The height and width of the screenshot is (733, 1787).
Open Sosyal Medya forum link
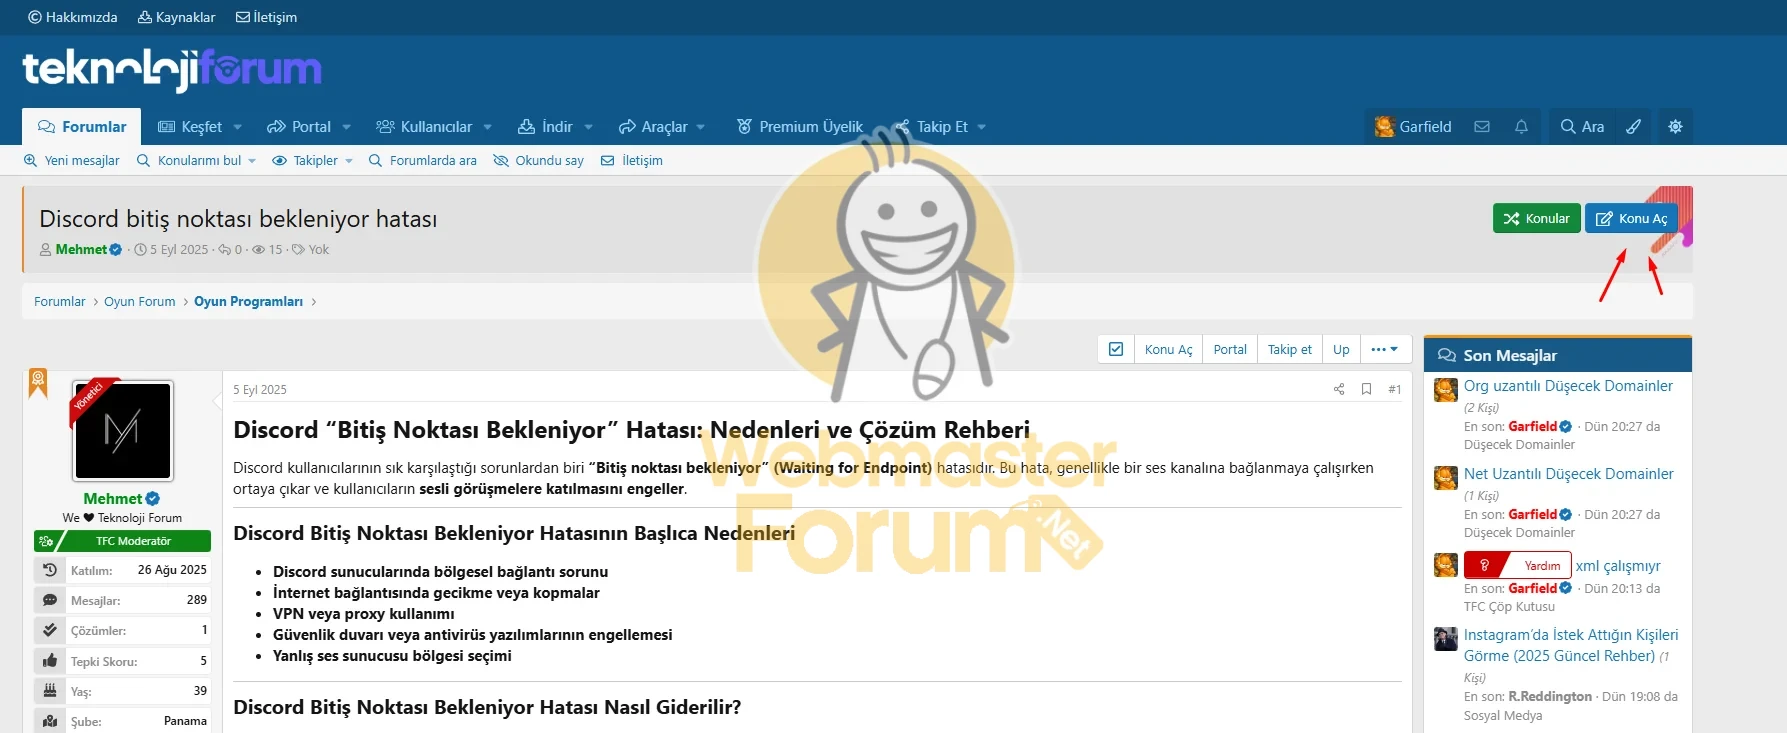(1503, 716)
